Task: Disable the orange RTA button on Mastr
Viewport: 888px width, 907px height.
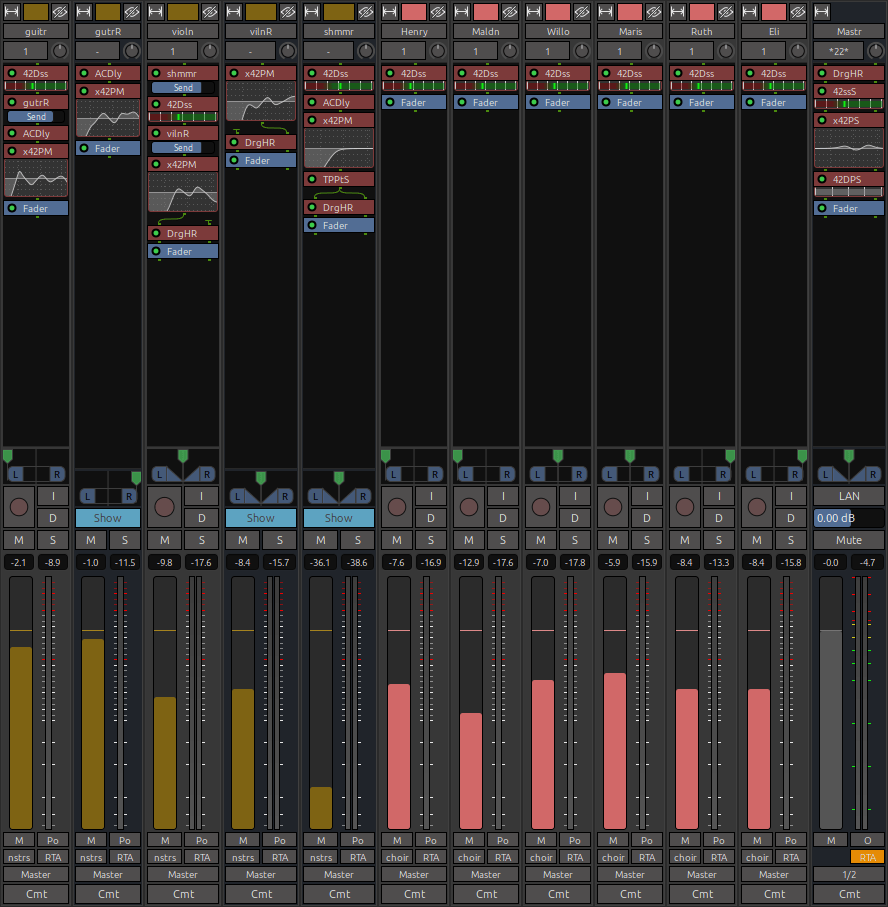Action: pyautogui.click(x=867, y=857)
